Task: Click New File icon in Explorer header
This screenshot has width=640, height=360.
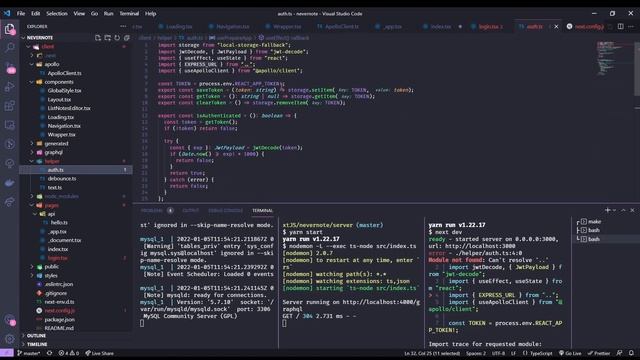Action: point(98,38)
